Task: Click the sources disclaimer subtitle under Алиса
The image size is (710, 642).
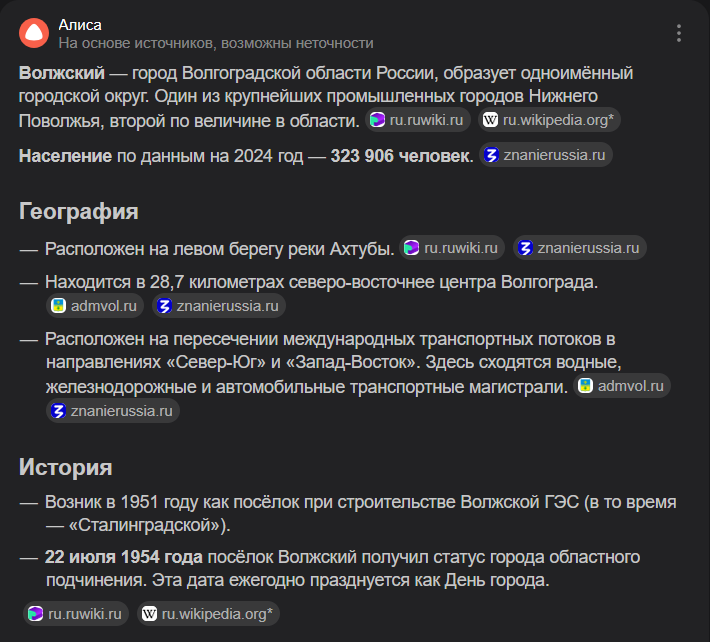Action: pyautogui.click(x=216, y=43)
